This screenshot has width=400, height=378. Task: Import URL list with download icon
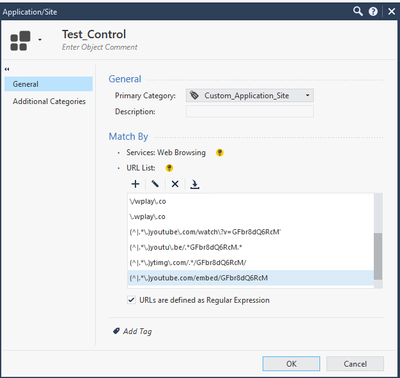pos(195,184)
